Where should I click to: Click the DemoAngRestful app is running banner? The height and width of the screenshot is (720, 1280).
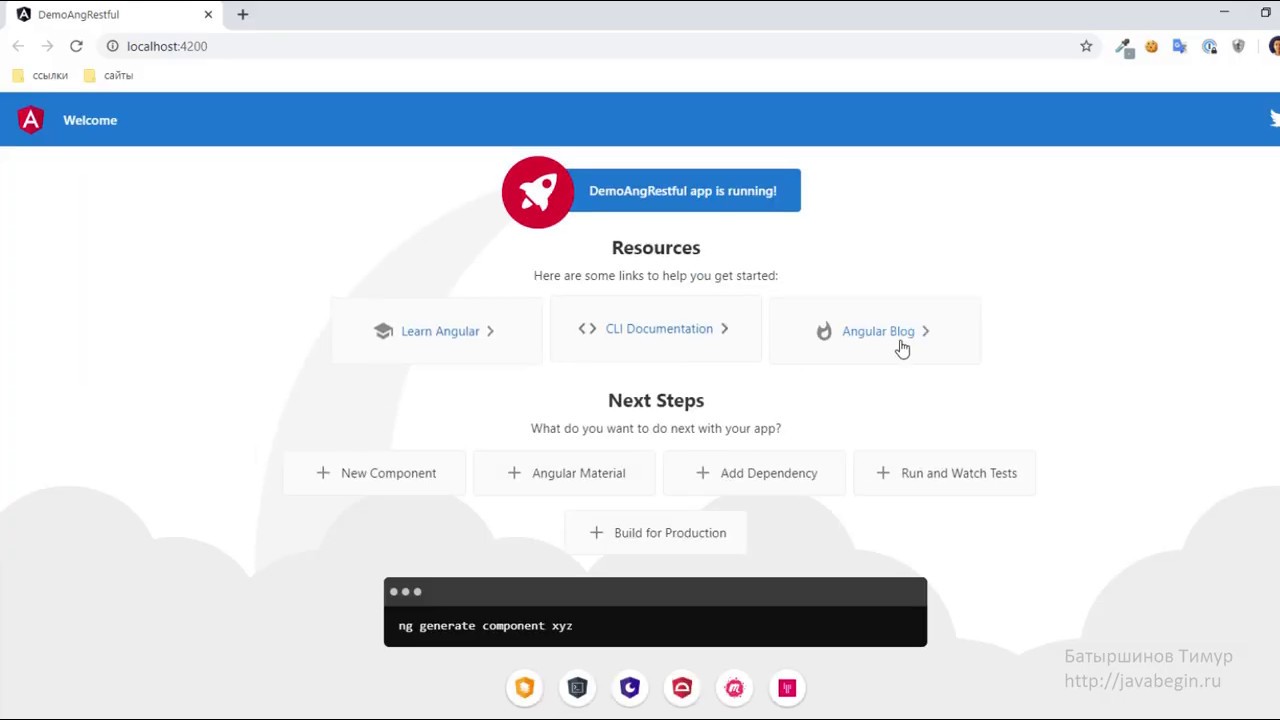(x=682, y=191)
